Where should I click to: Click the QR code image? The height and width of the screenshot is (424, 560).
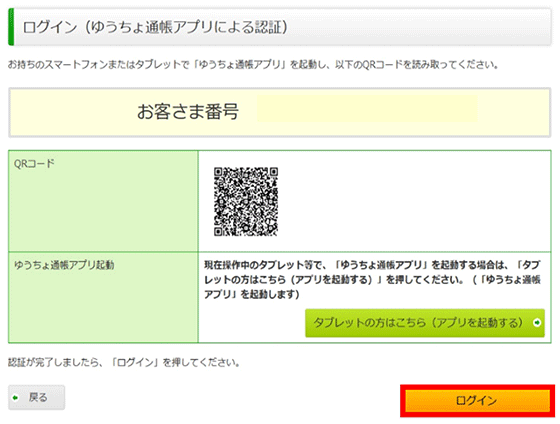[246, 201]
